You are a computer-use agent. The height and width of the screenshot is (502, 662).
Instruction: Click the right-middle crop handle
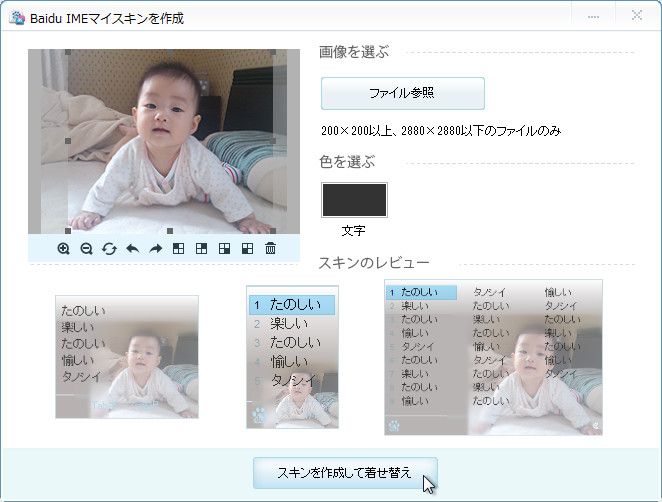click(x=273, y=141)
